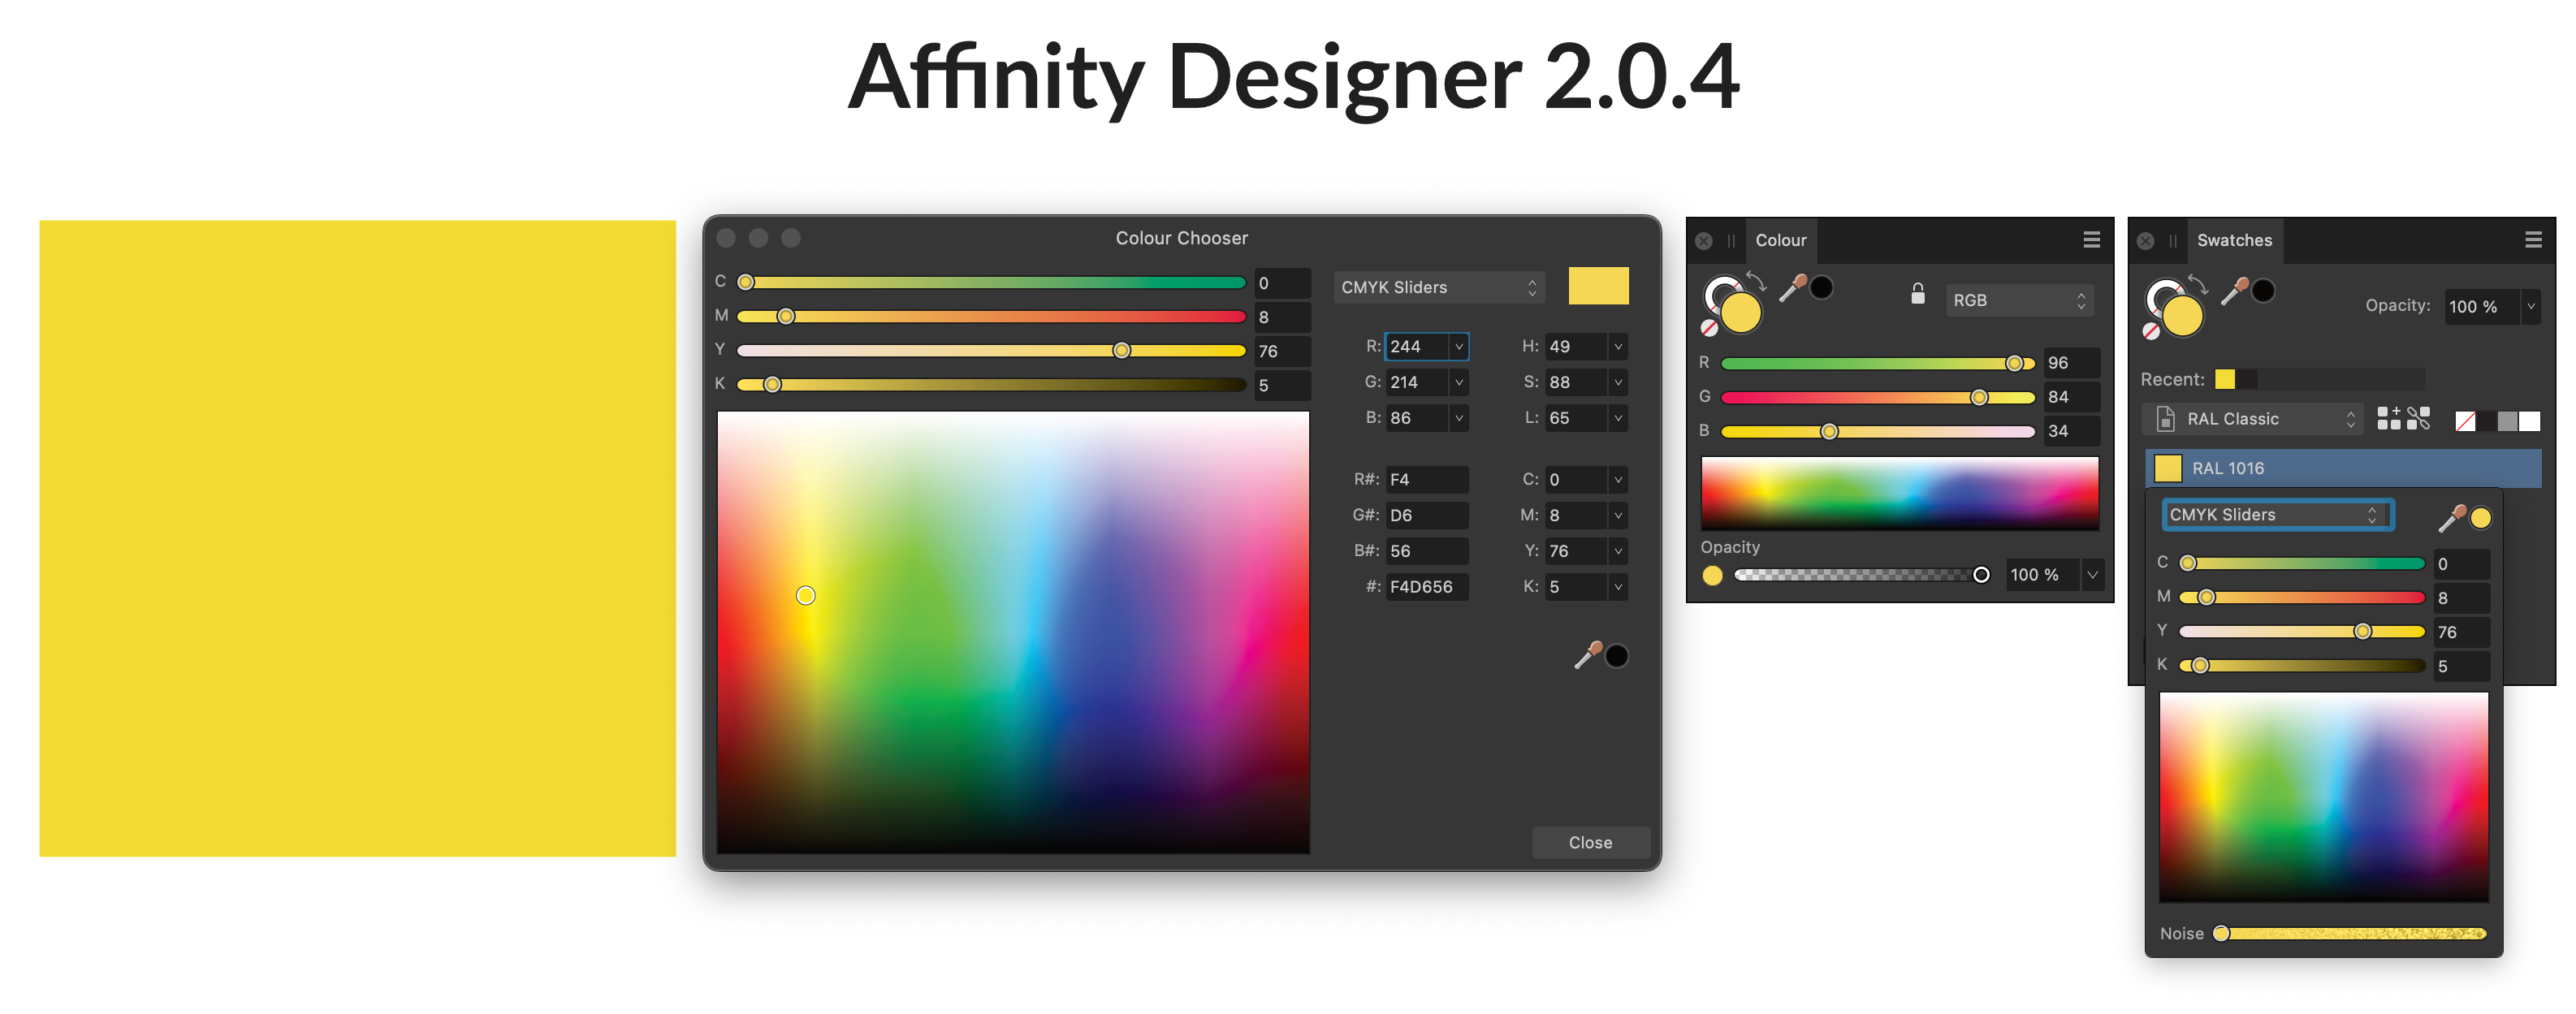Click the picked black colour well in Colour panel
Screen dimensions: 2576x1014
pos(1822,288)
